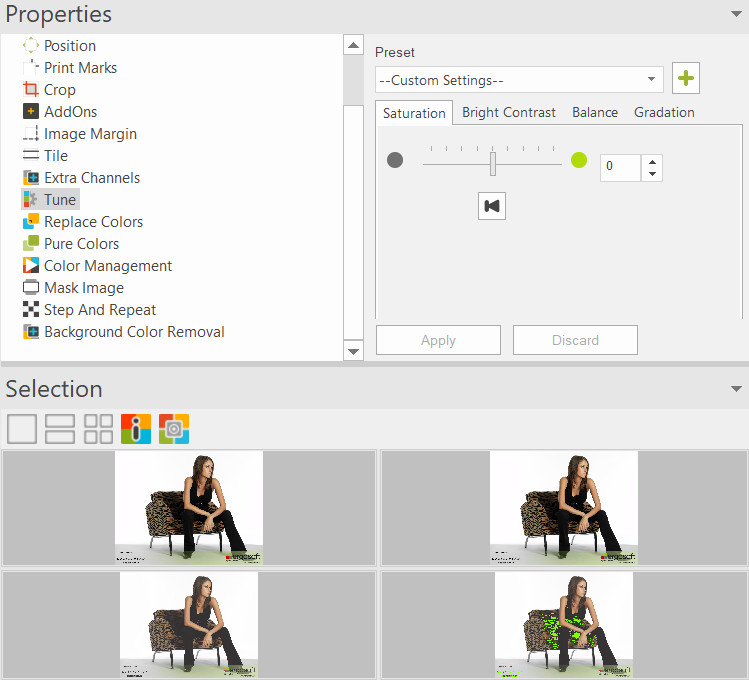Open the Balance tab

(x=595, y=112)
